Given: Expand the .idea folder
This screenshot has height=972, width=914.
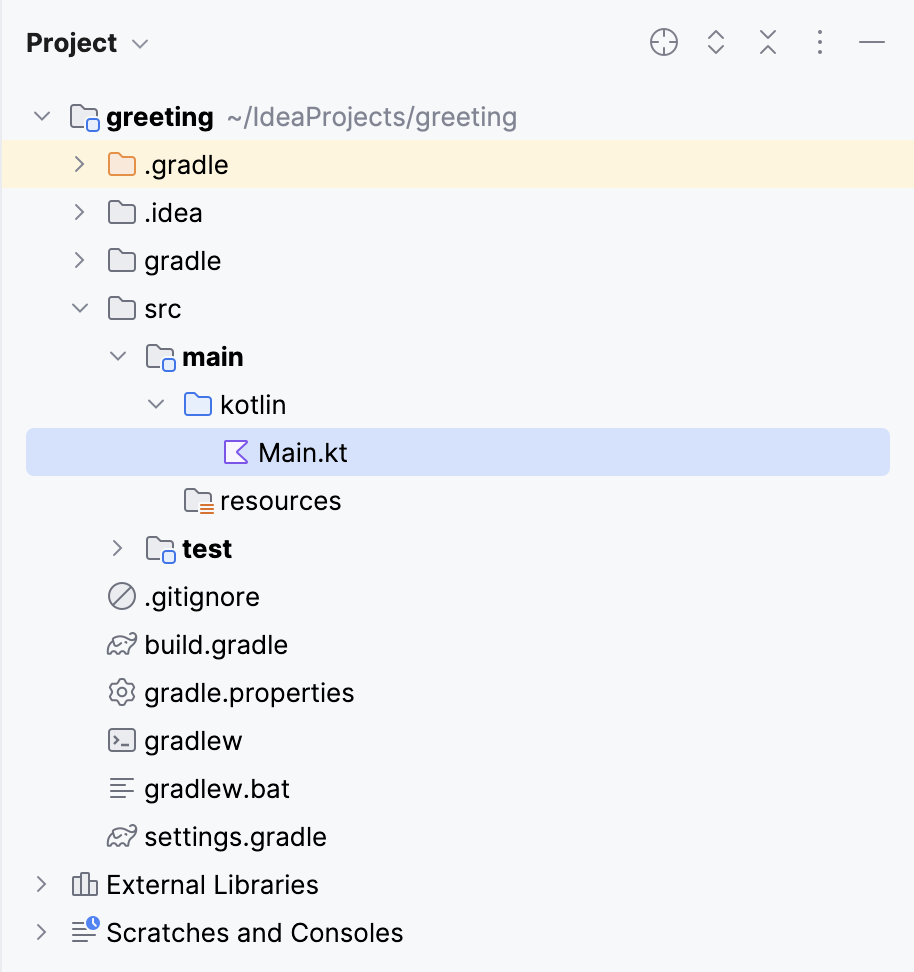Looking at the screenshot, I should [x=79, y=212].
